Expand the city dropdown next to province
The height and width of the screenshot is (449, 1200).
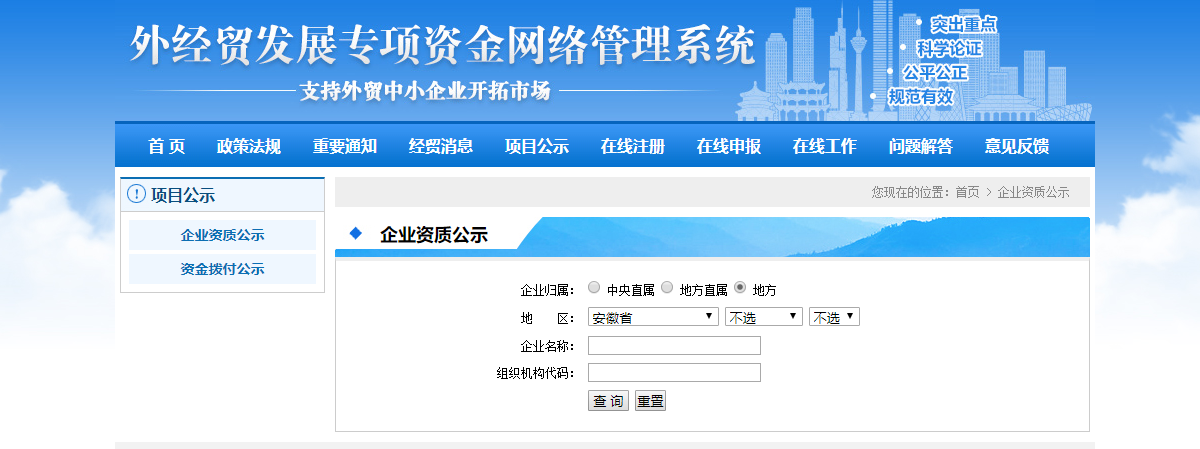point(765,317)
